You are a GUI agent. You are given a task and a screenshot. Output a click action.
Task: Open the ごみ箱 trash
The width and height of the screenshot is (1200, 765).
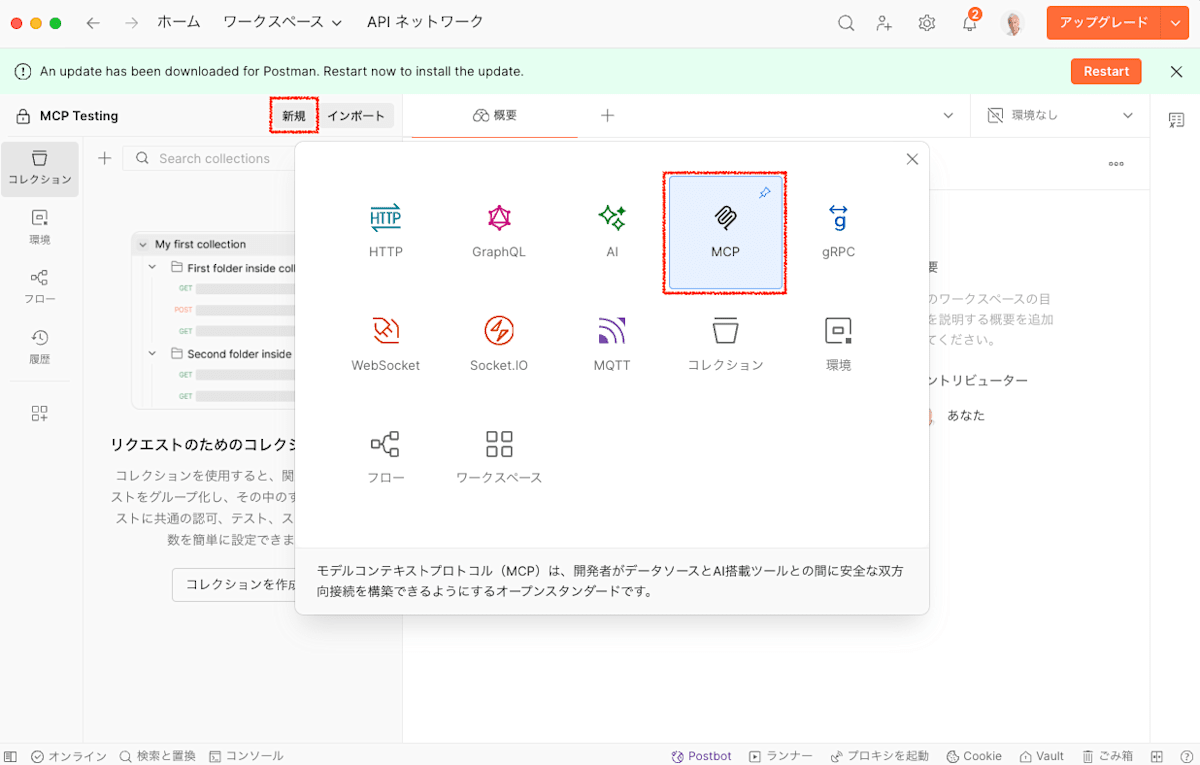click(x=1108, y=756)
